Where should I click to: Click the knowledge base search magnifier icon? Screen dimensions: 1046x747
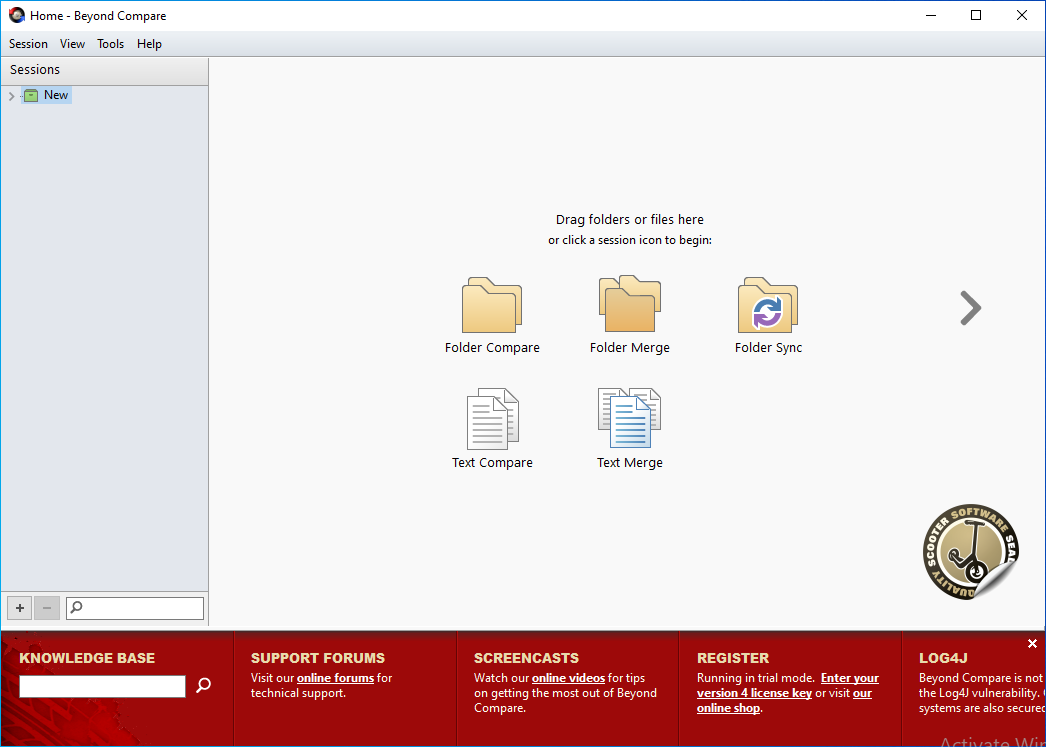pyautogui.click(x=203, y=685)
